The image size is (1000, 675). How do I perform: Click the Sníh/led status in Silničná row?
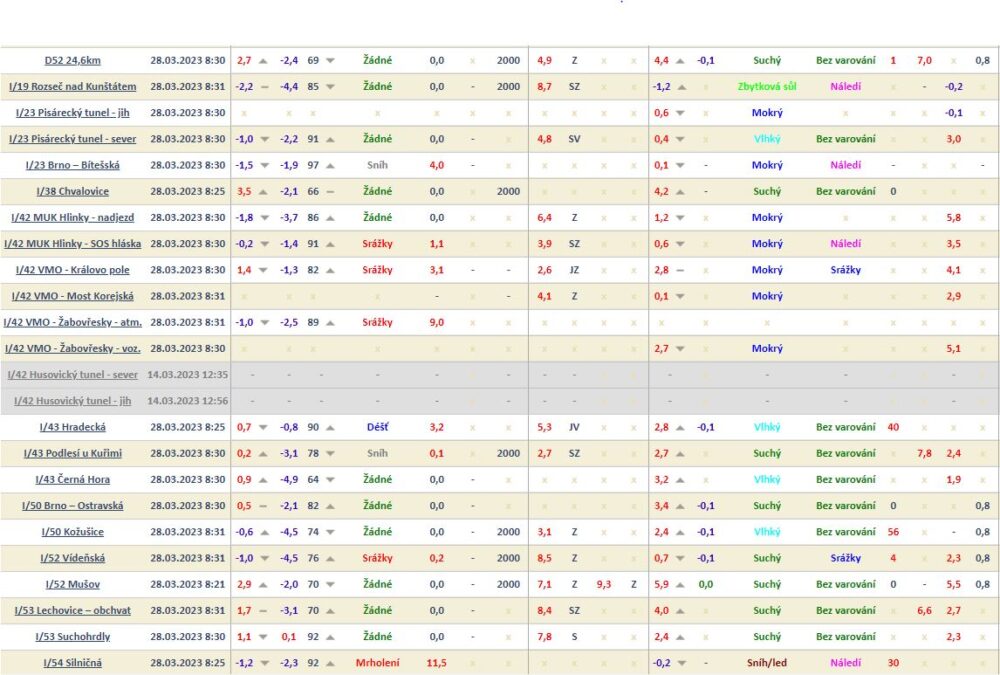(x=767, y=662)
